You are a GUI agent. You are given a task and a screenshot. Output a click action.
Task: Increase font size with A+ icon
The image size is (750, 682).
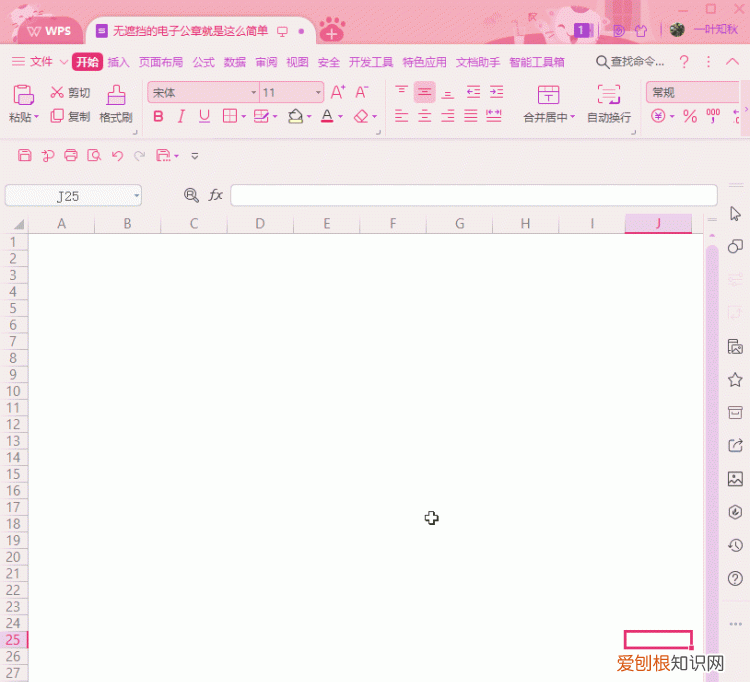(x=338, y=92)
